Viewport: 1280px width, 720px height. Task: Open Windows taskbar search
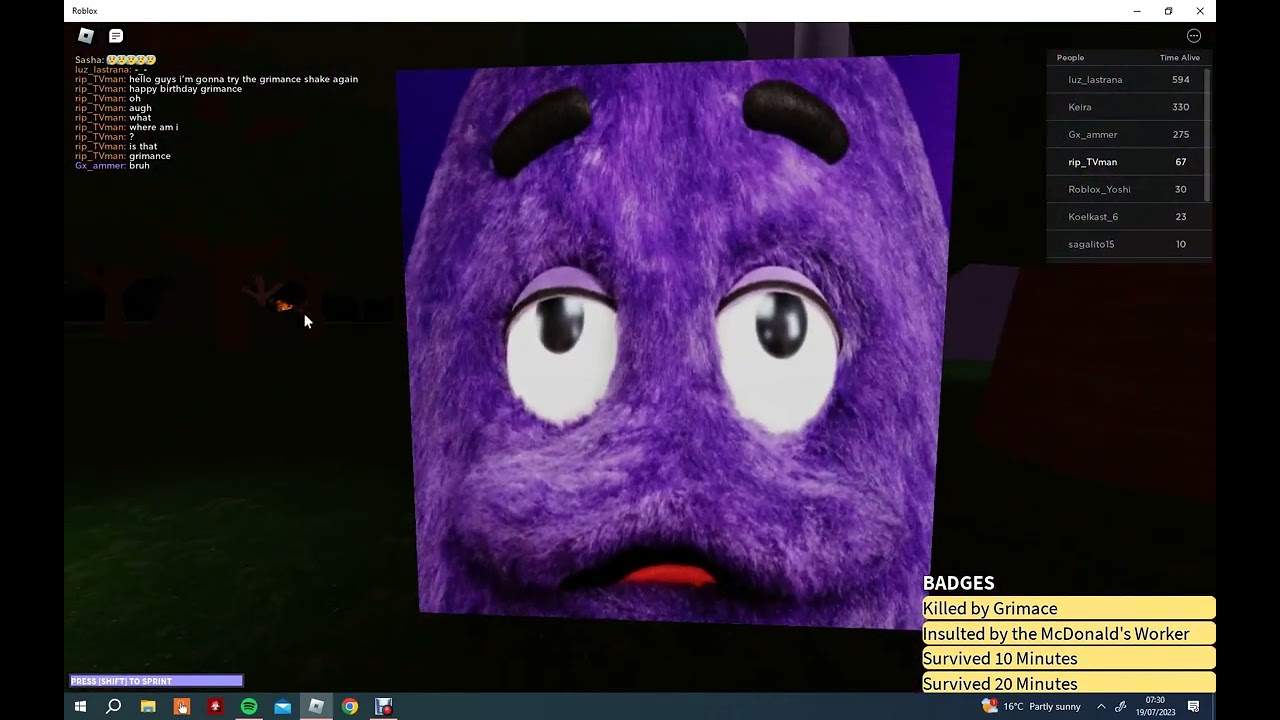click(114, 707)
